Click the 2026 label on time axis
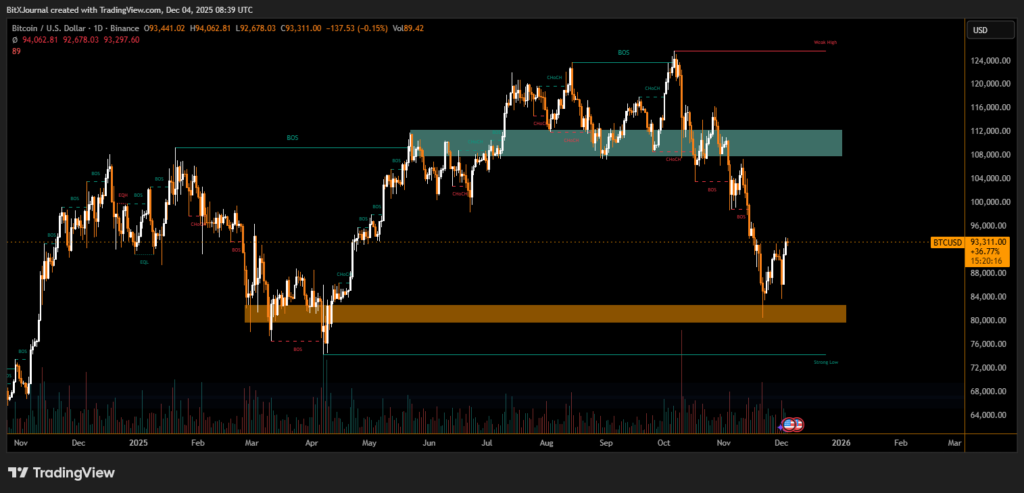 [x=841, y=440]
